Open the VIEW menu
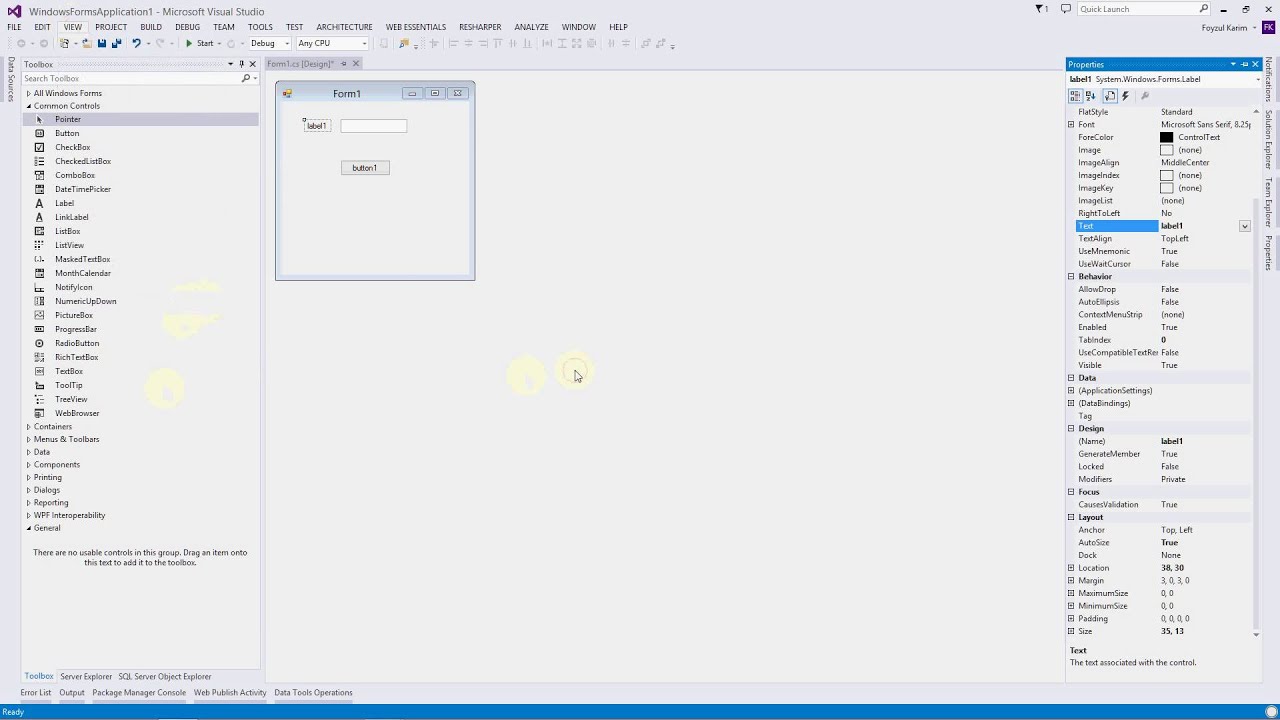Viewport: 1280px width, 720px height. (72, 27)
